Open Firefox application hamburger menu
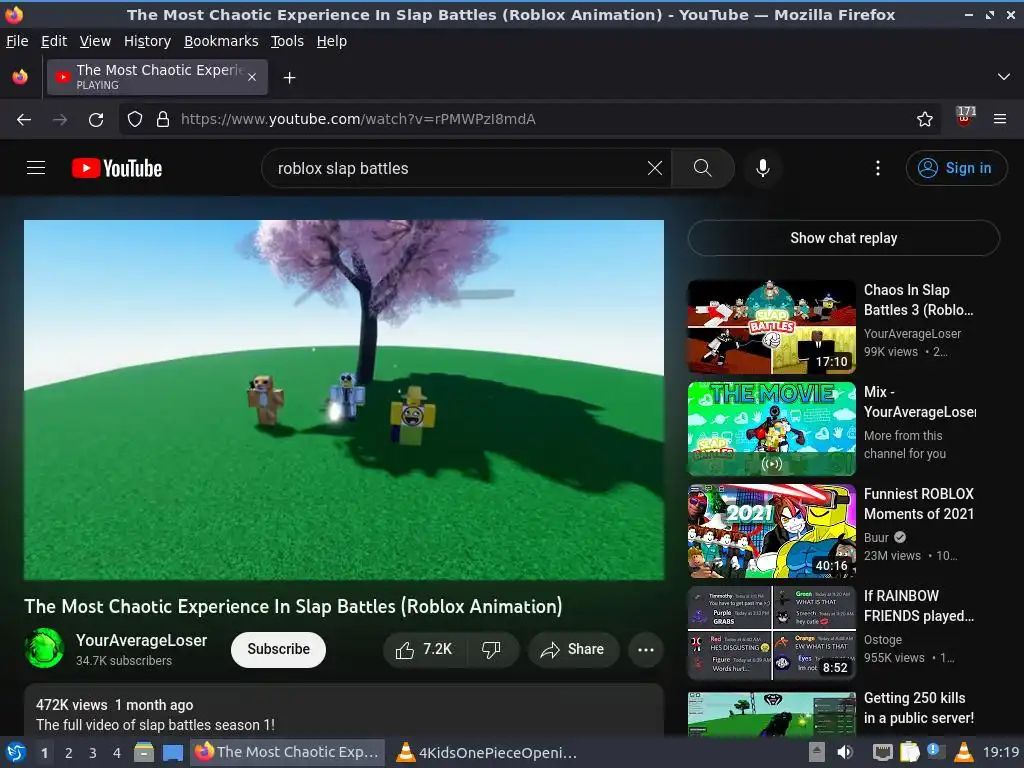The width and height of the screenshot is (1024, 768). click(1000, 119)
